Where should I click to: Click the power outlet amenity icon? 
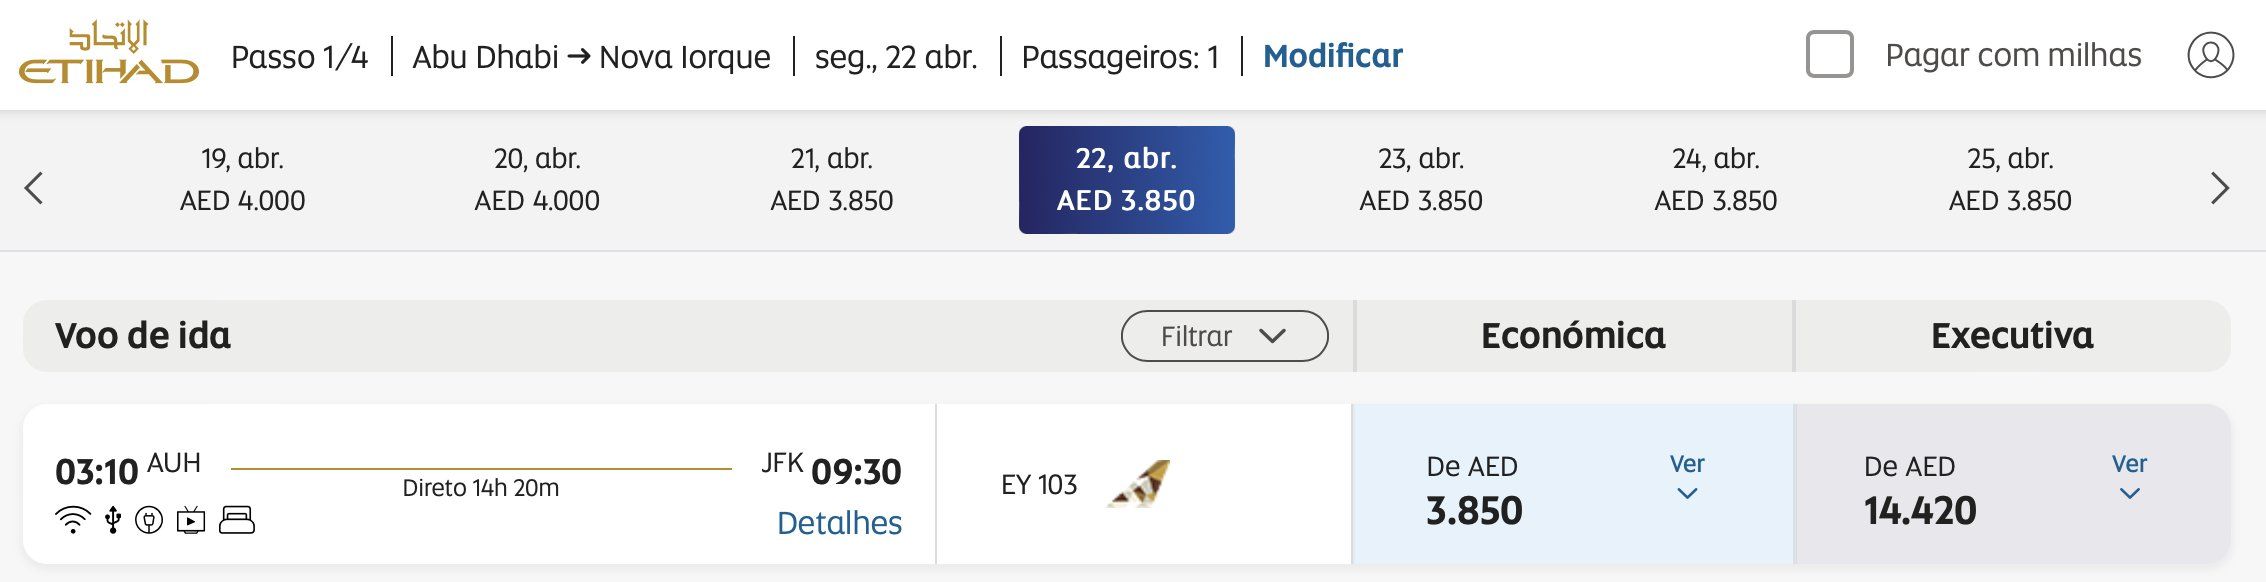coord(149,520)
